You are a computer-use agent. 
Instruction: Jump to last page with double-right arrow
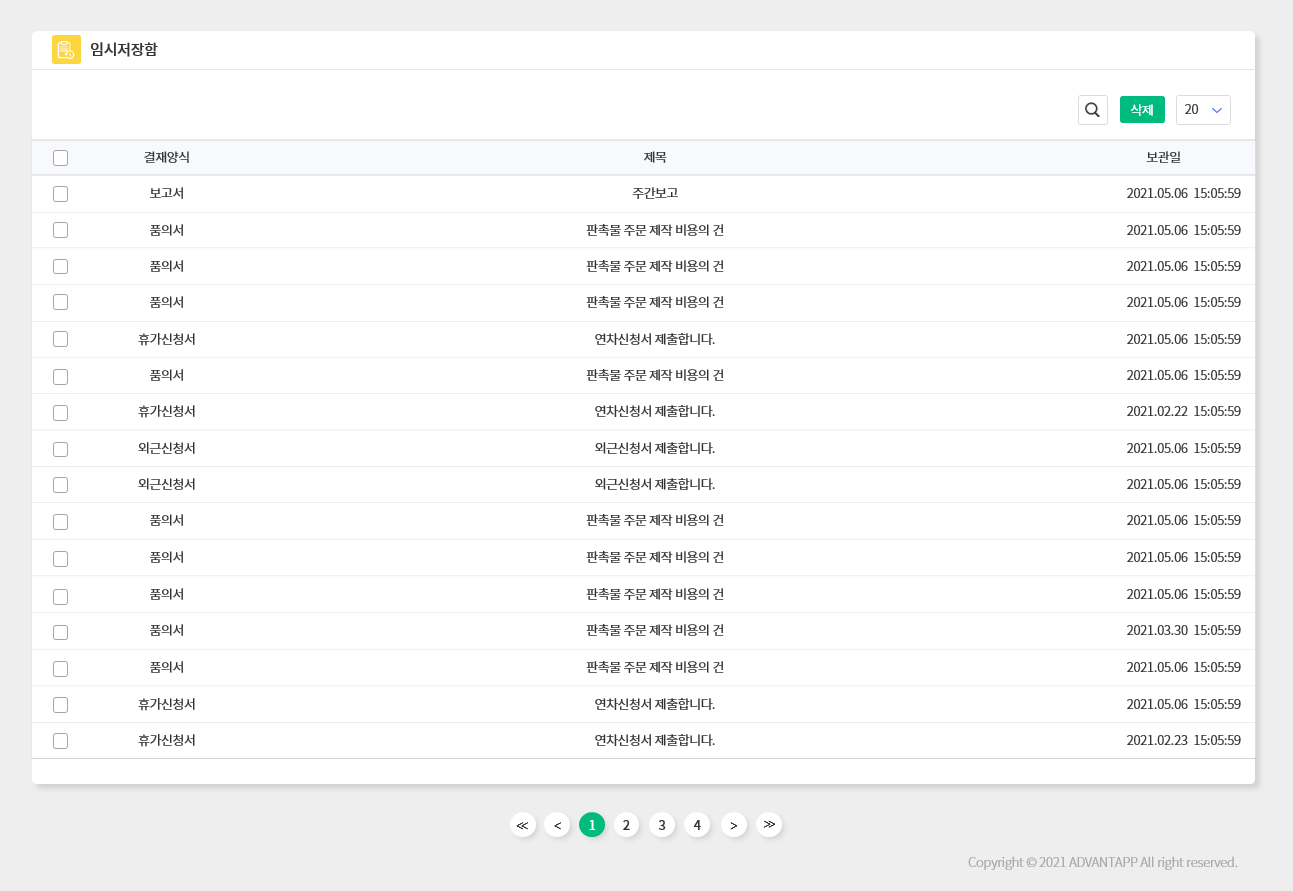pos(768,825)
